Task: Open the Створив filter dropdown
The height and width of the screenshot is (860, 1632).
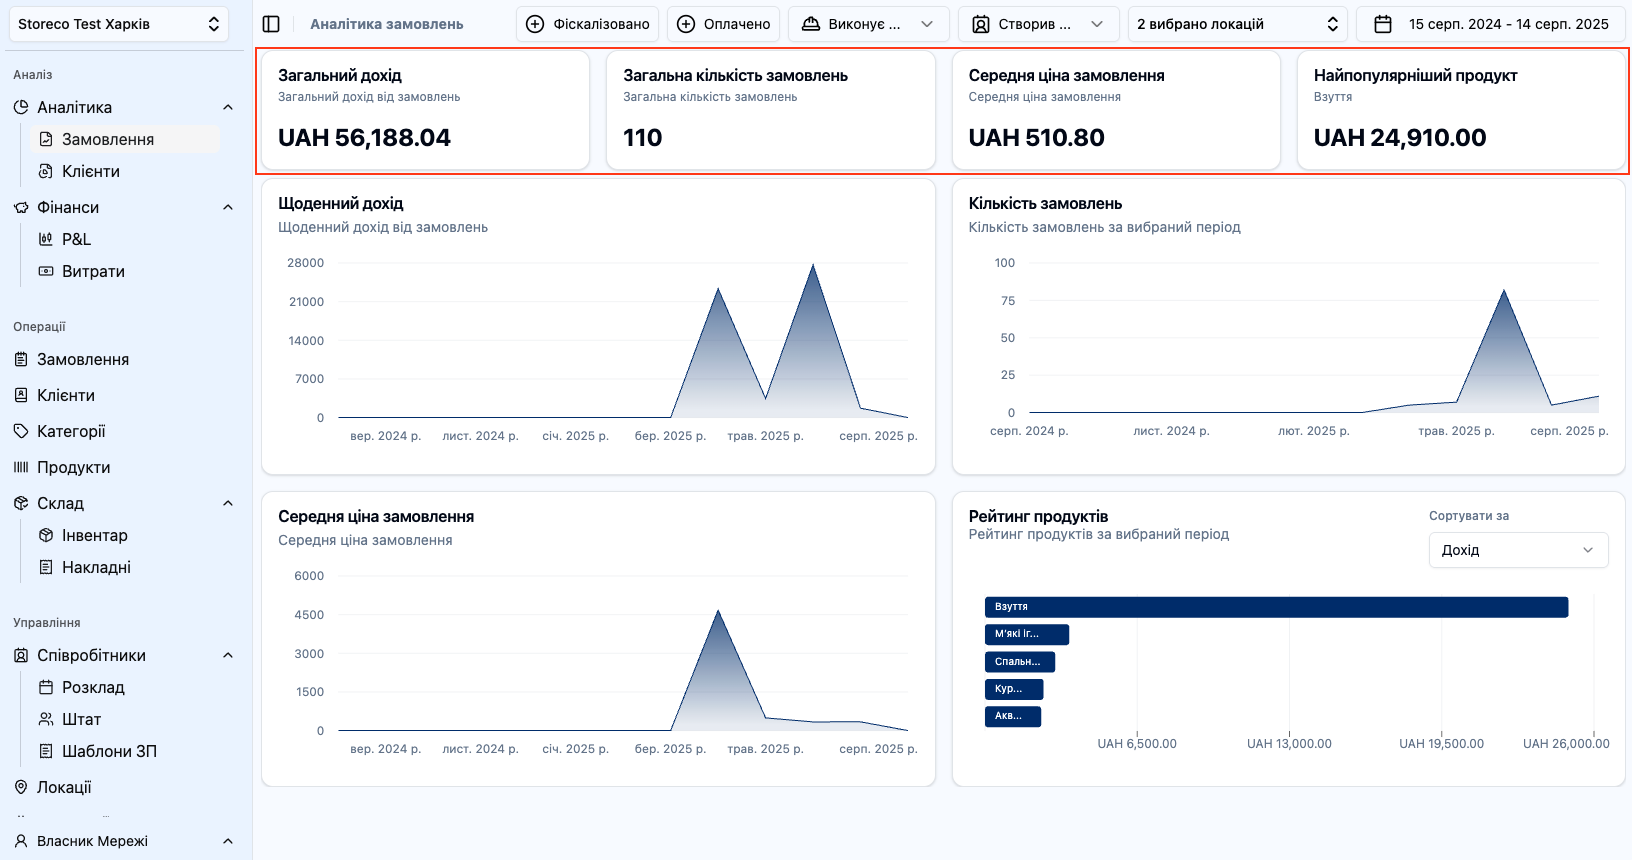Action: [1038, 24]
